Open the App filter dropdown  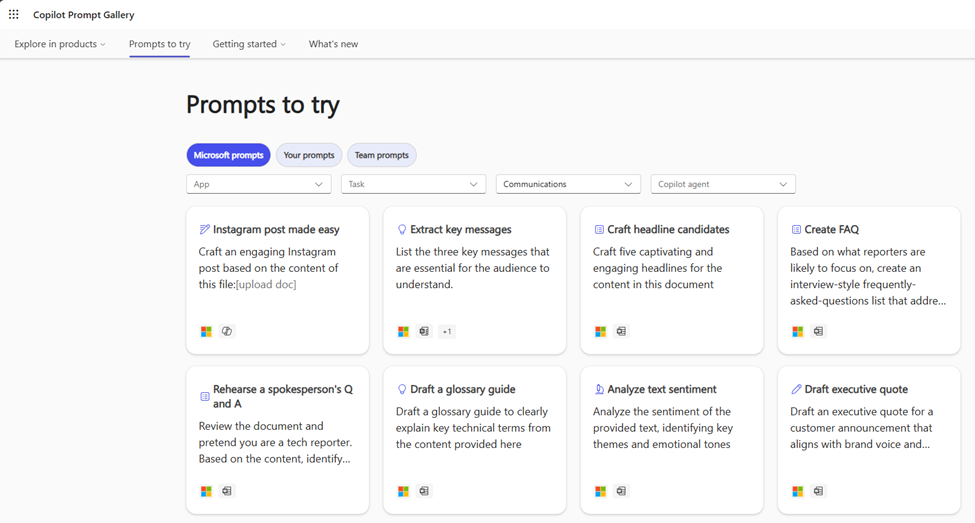pos(258,184)
